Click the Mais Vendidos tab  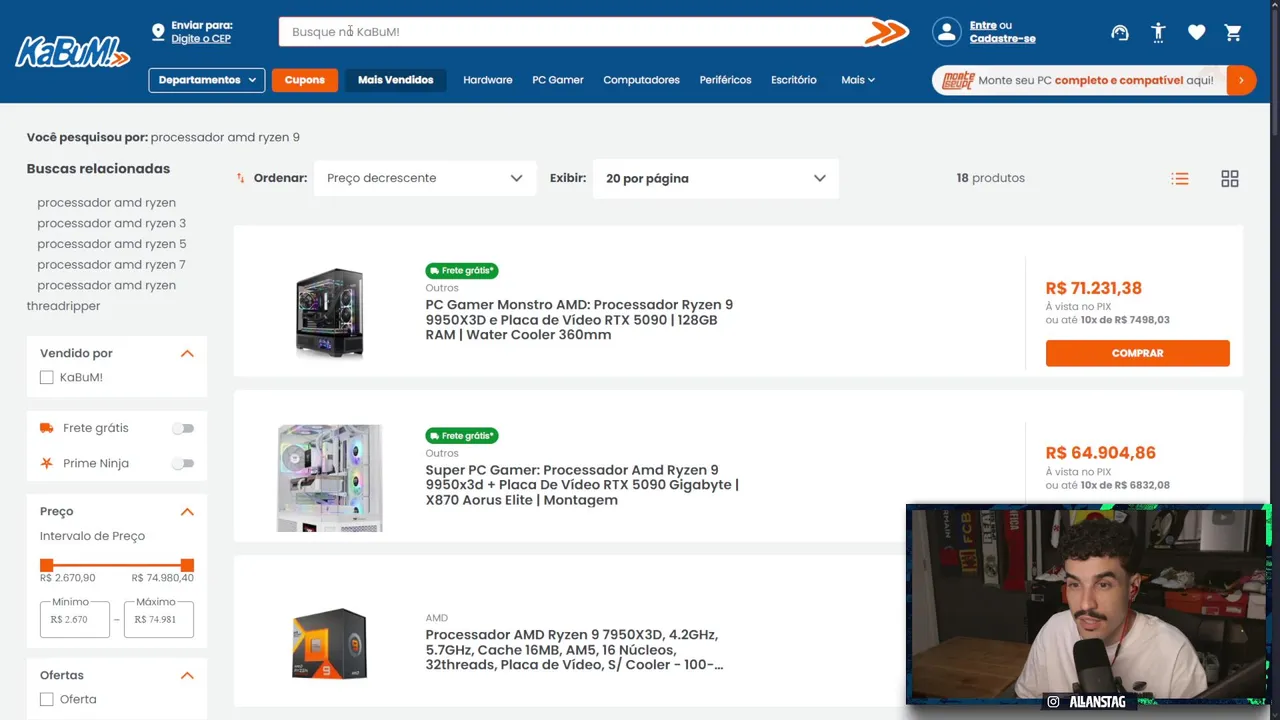coord(396,80)
